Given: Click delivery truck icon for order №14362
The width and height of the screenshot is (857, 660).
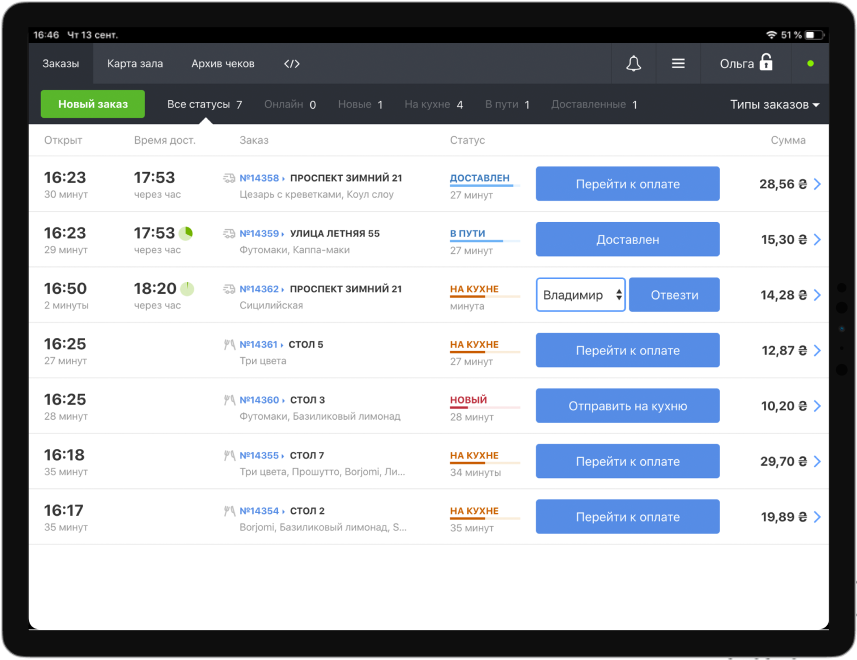Looking at the screenshot, I should pyautogui.click(x=229, y=289).
